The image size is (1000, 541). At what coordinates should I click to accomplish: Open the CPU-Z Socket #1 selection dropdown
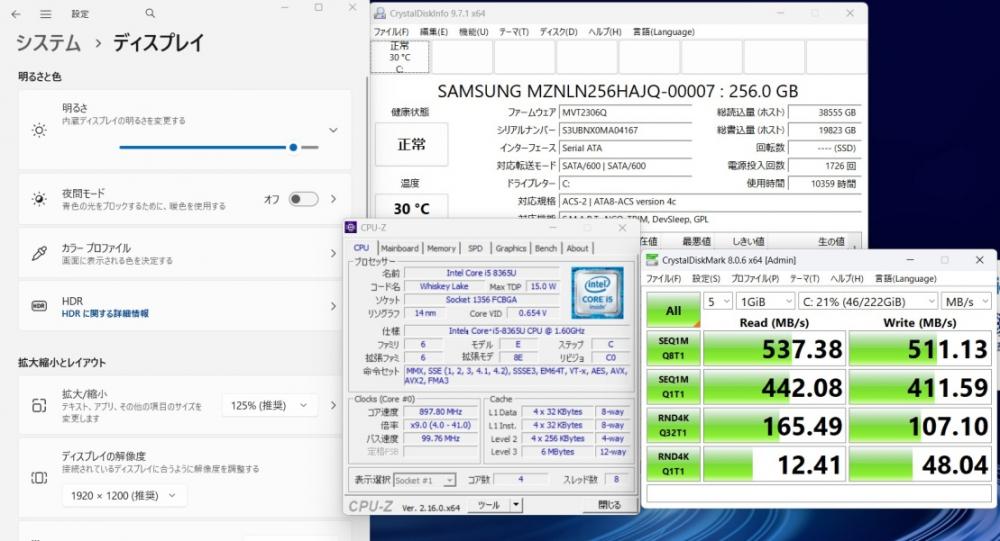[424, 480]
